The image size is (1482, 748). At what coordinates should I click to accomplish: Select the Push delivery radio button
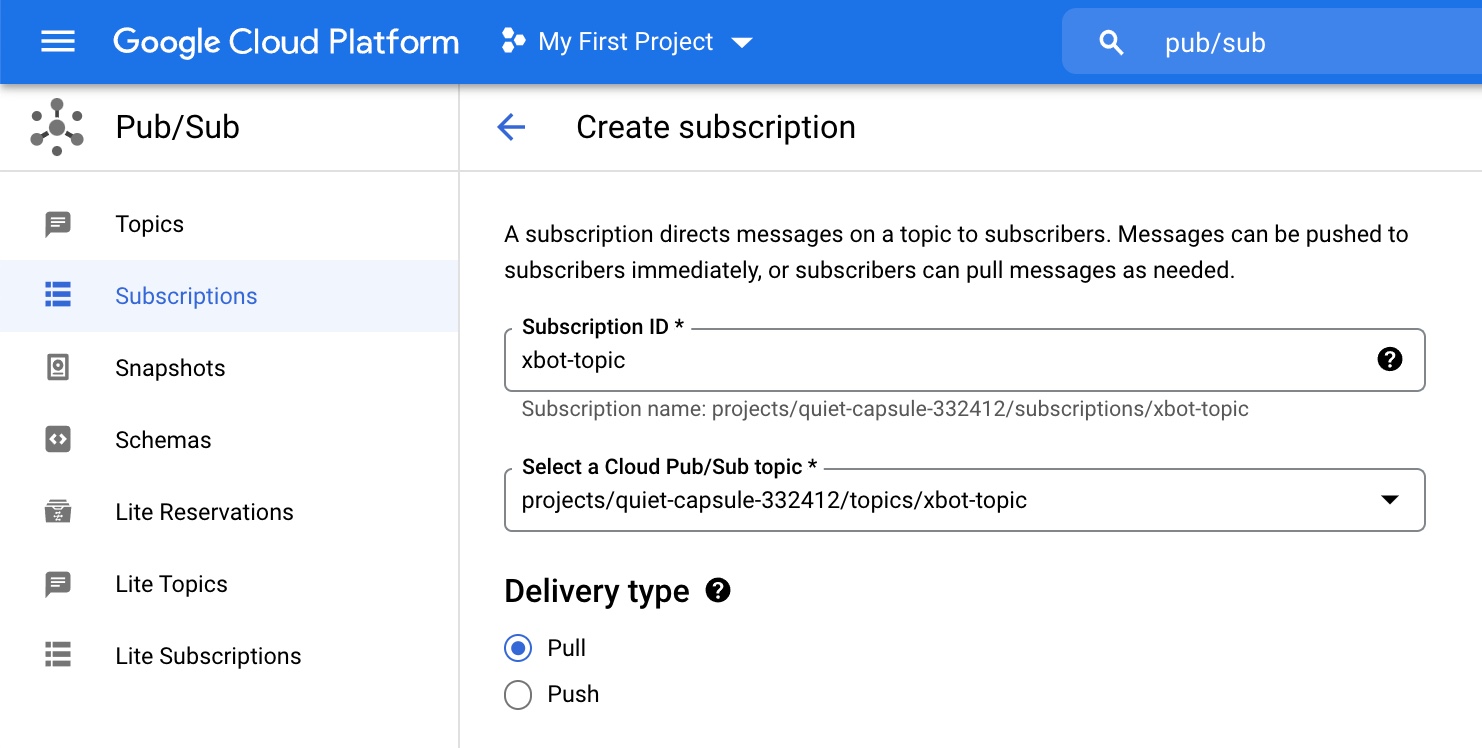tap(518, 694)
